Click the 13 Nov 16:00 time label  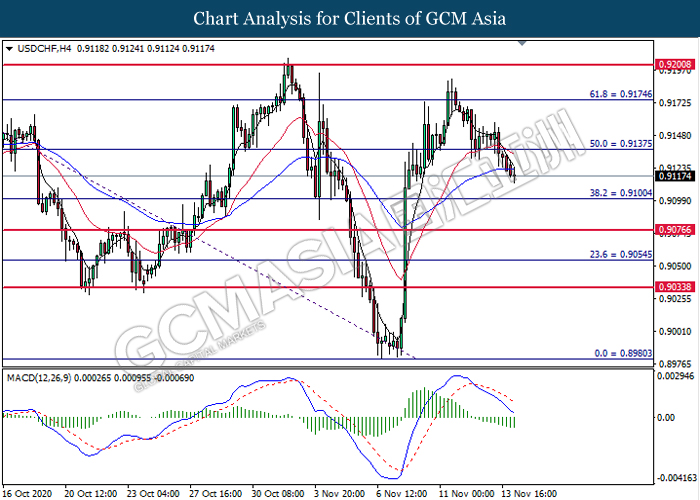click(x=529, y=493)
